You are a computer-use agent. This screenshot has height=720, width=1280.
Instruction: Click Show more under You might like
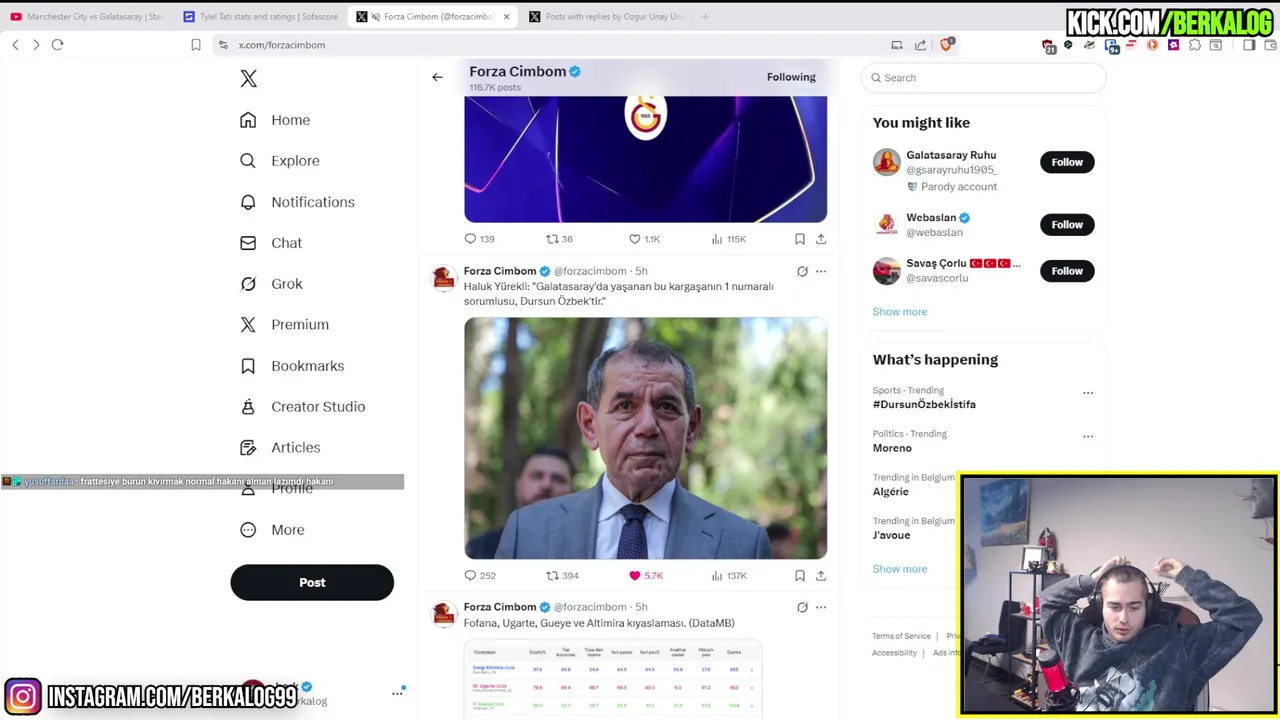[x=900, y=312]
